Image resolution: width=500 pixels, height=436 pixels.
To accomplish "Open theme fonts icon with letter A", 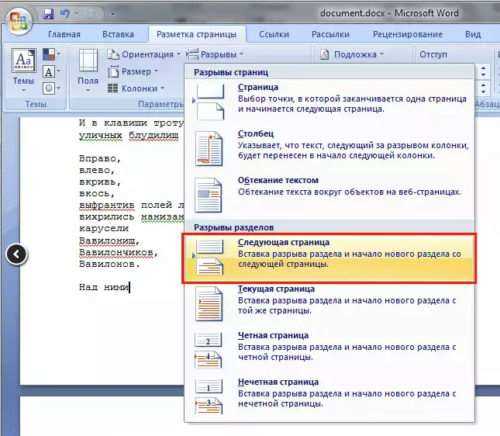I will pyautogui.click(x=49, y=72).
